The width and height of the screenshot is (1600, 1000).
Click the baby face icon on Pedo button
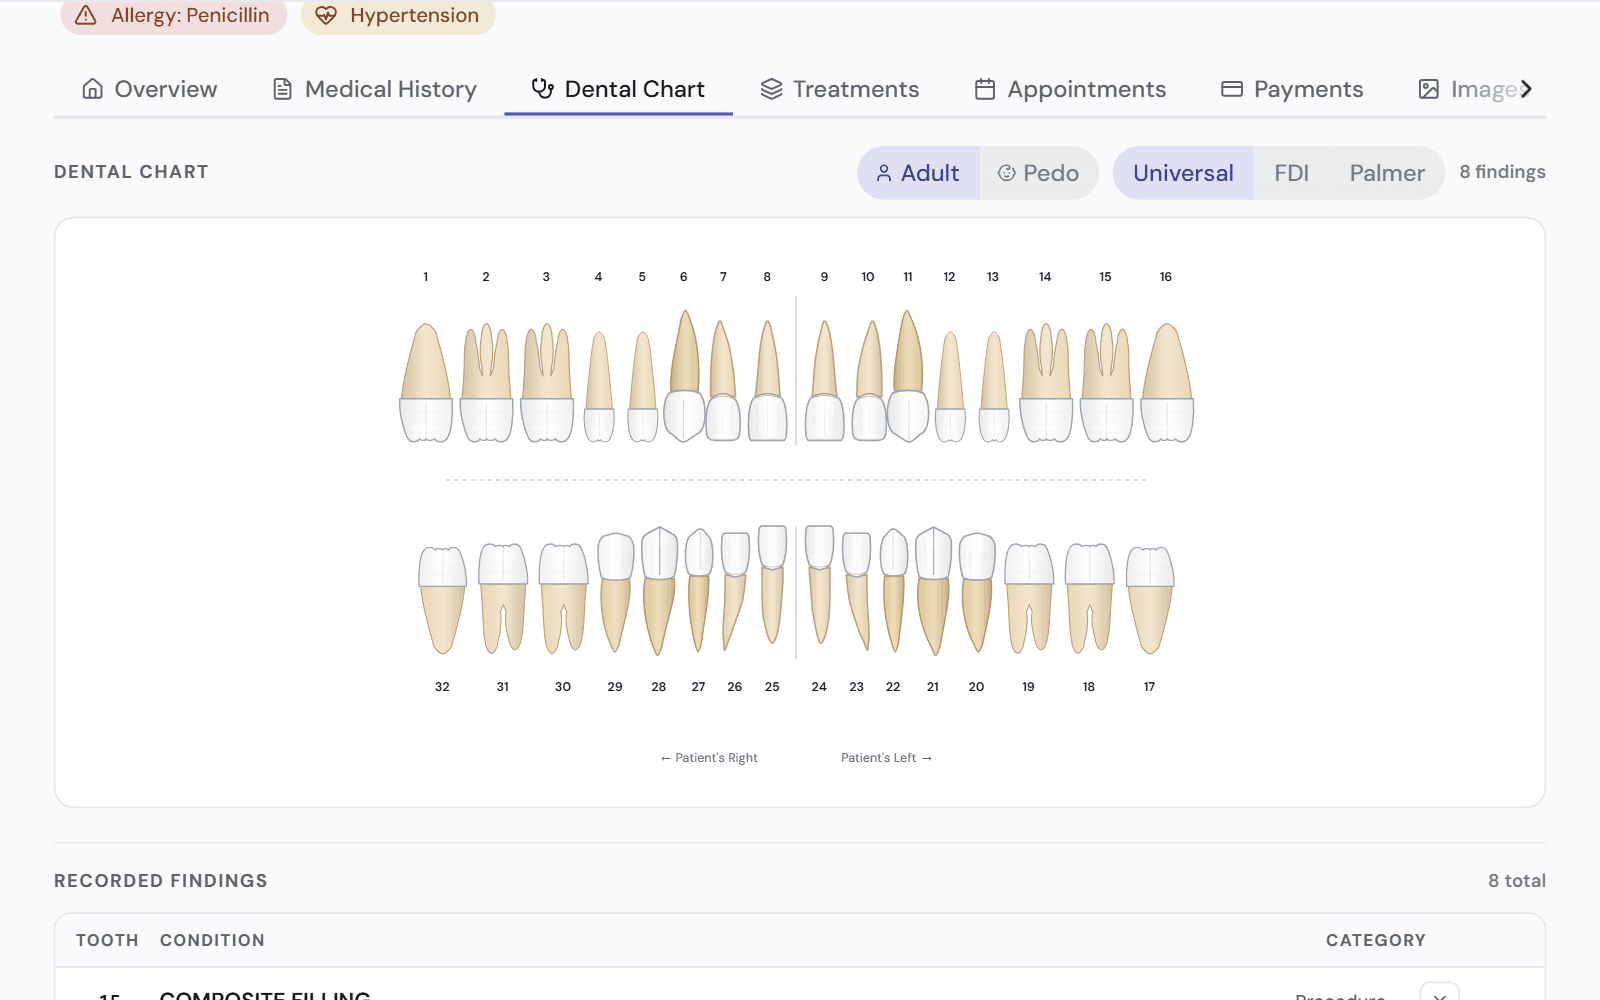point(1007,173)
